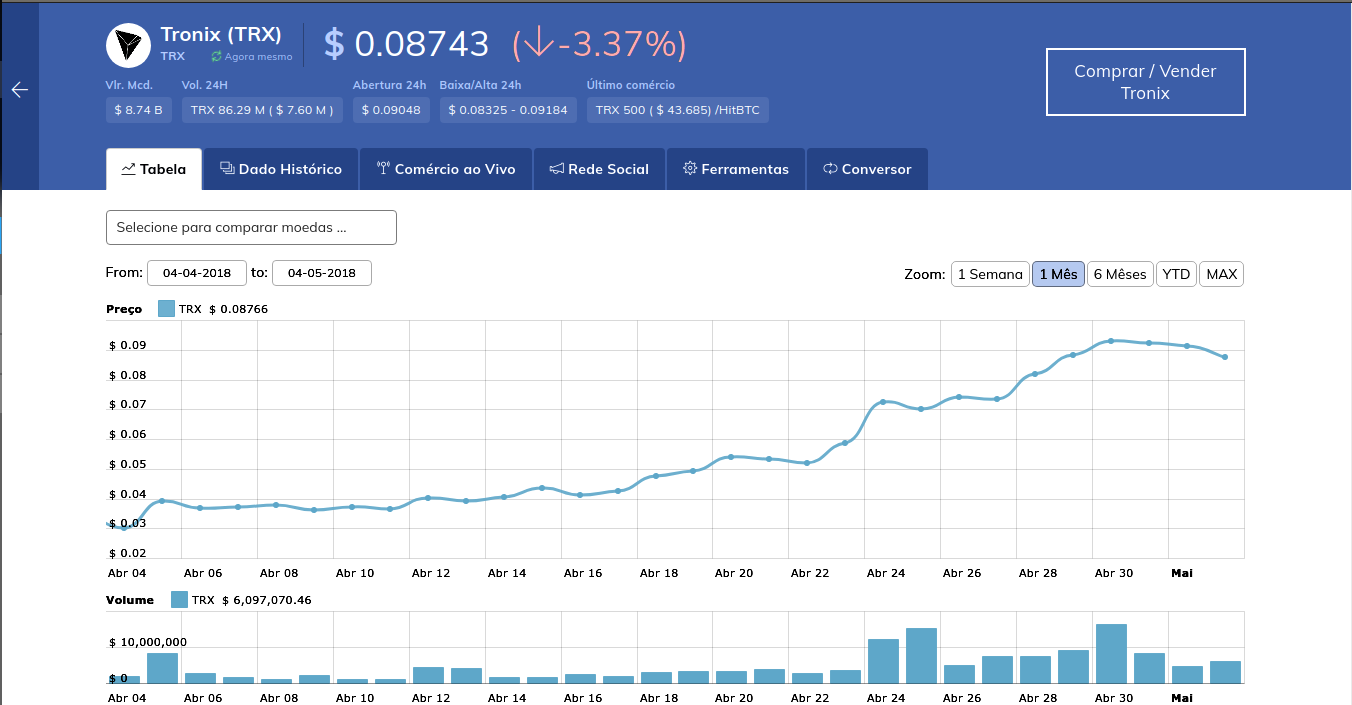The width and height of the screenshot is (1352, 705).
Task: Open Comércio ao Vivo tab
Action: (x=446, y=169)
